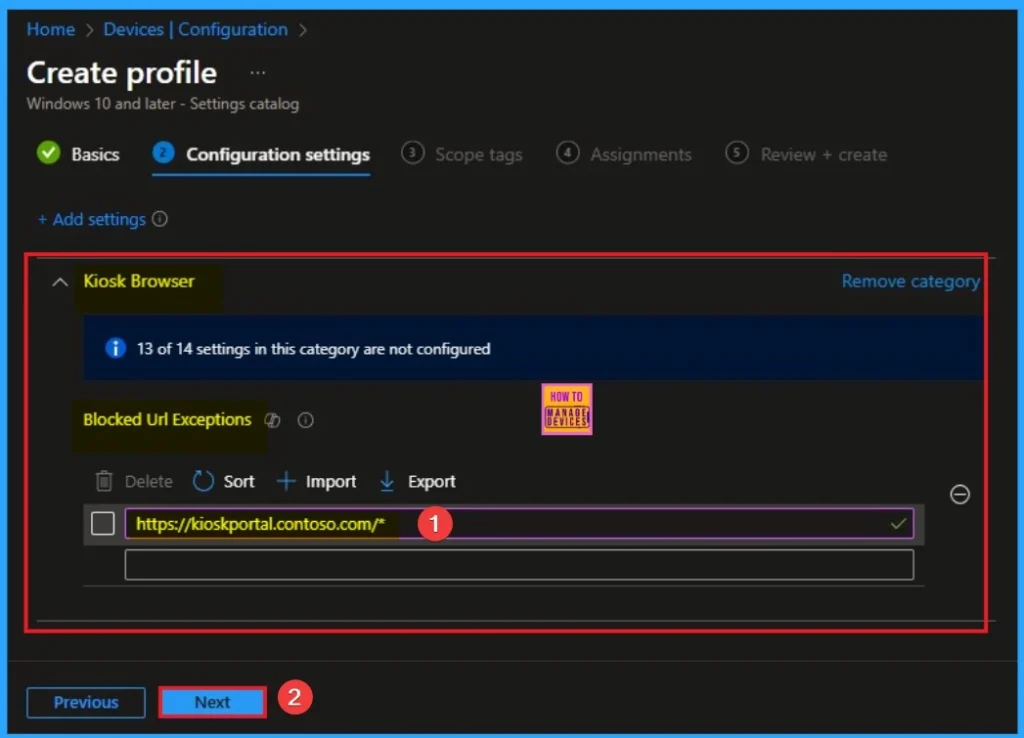The width and height of the screenshot is (1024, 738).
Task: Open the ellipsis menu beside Create profile
Action: 258,73
